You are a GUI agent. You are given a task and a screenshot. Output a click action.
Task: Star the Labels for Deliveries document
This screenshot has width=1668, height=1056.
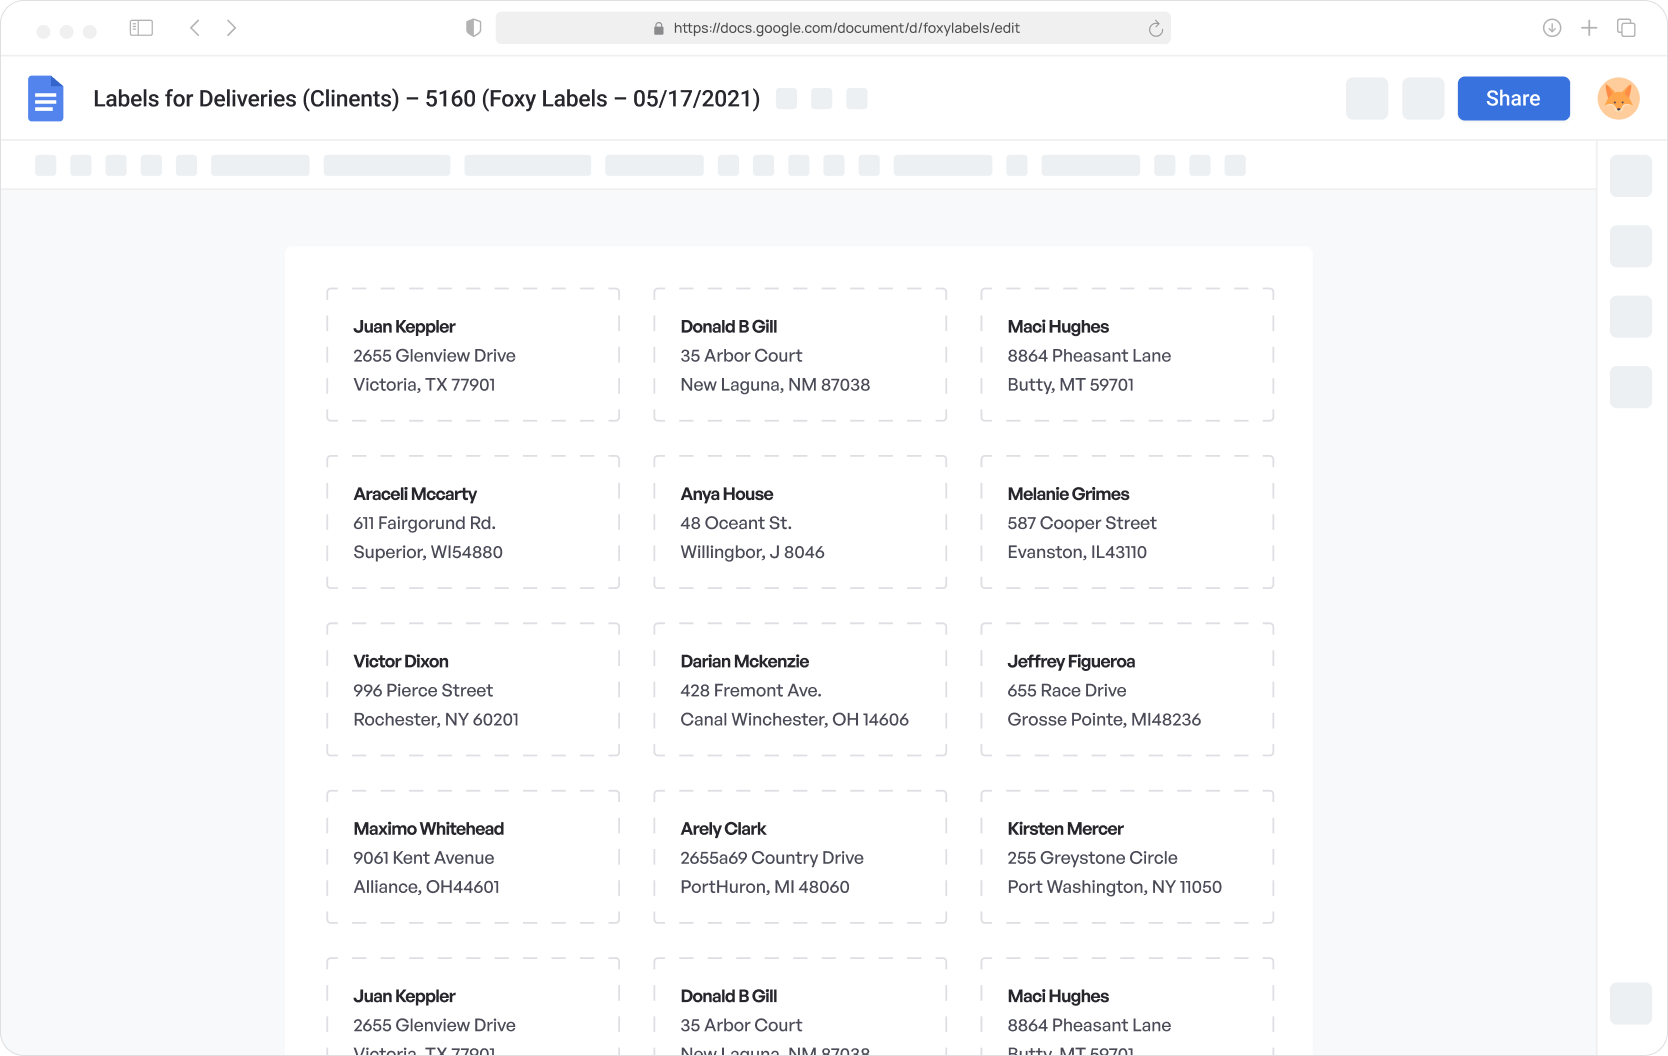click(787, 98)
